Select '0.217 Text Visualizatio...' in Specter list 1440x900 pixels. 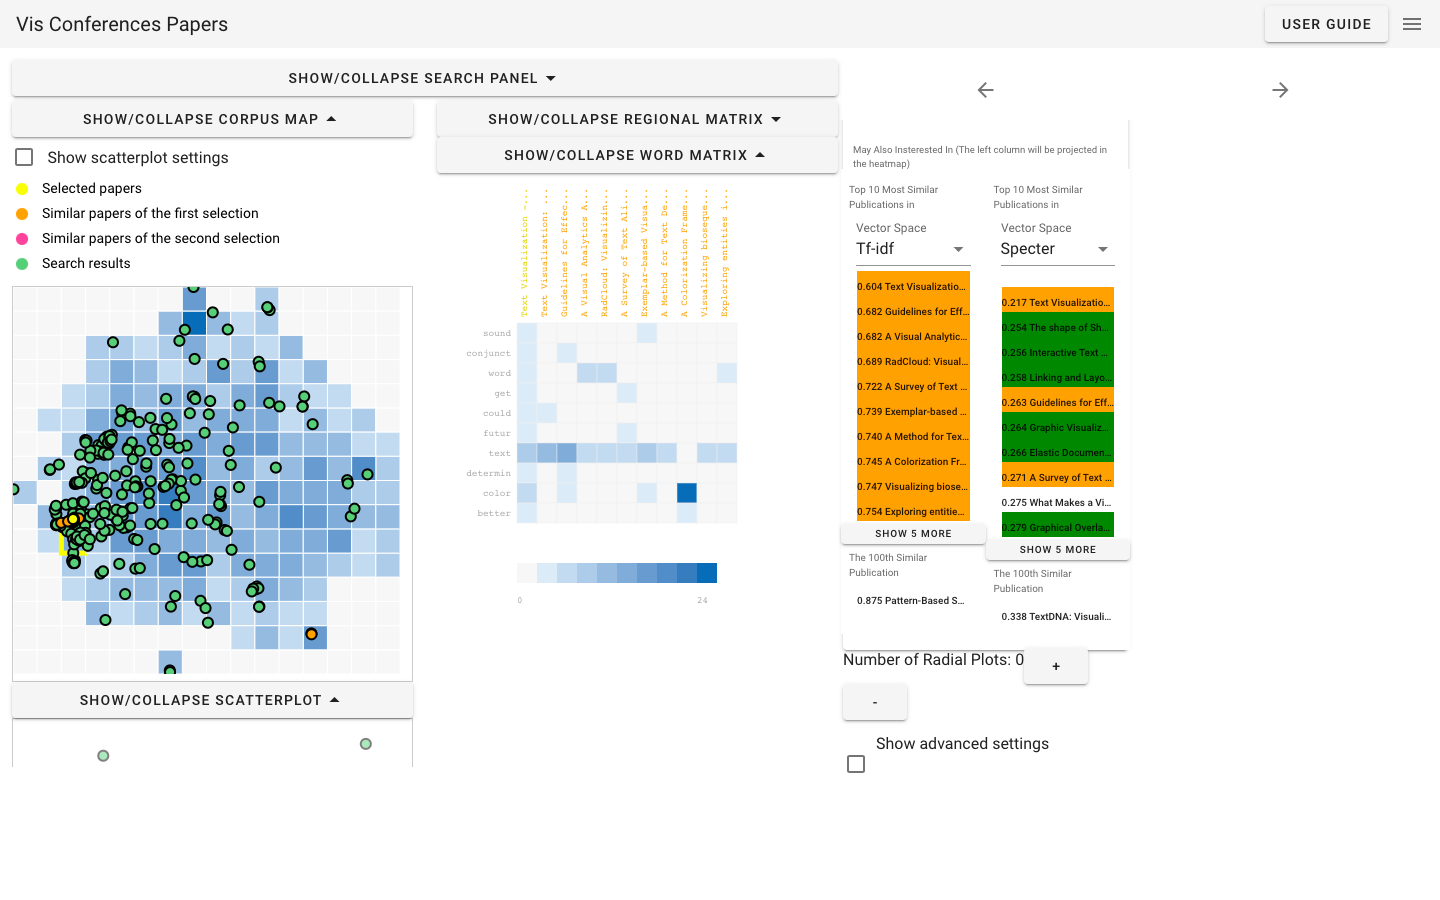coord(1058,303)
